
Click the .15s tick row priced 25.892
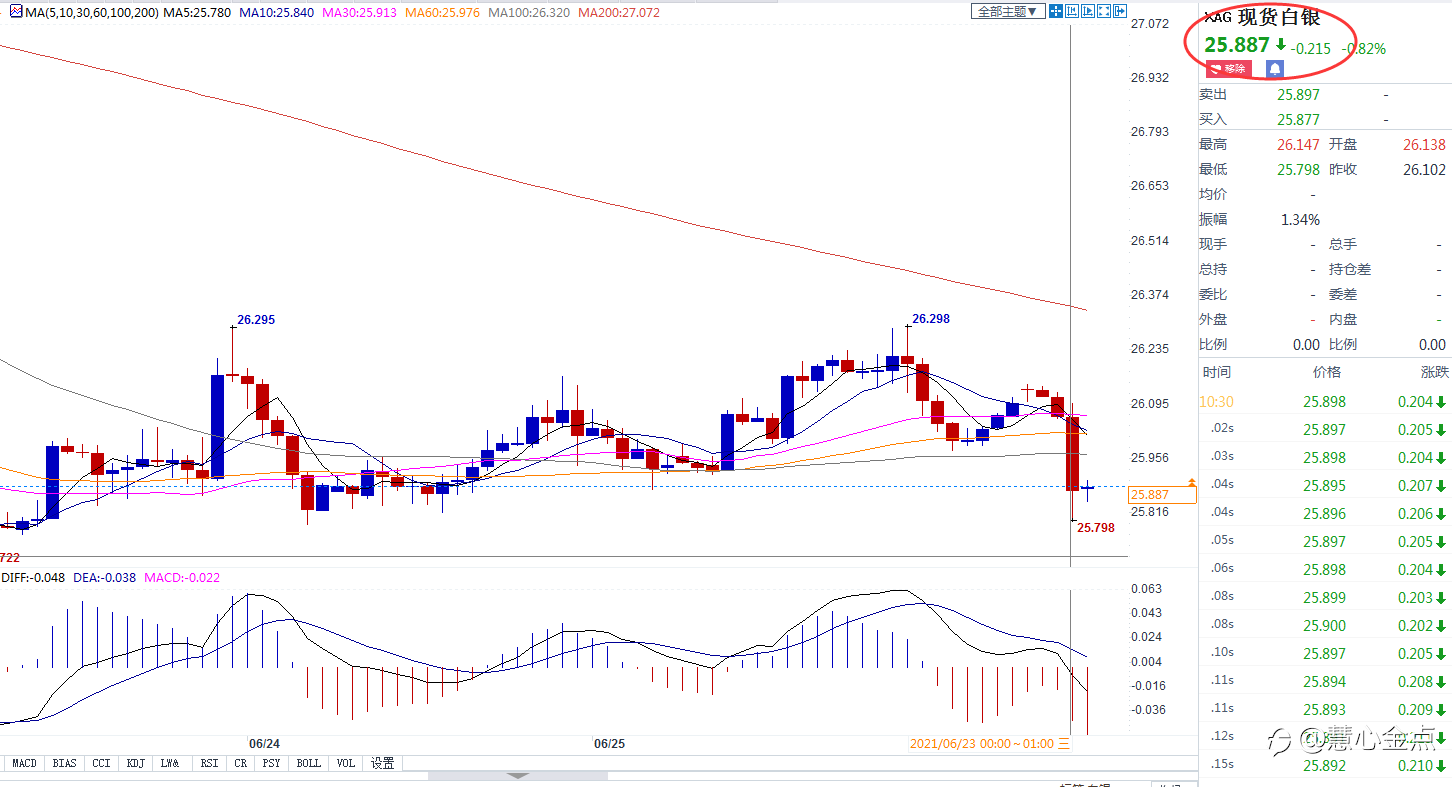tap(1325, 766)
